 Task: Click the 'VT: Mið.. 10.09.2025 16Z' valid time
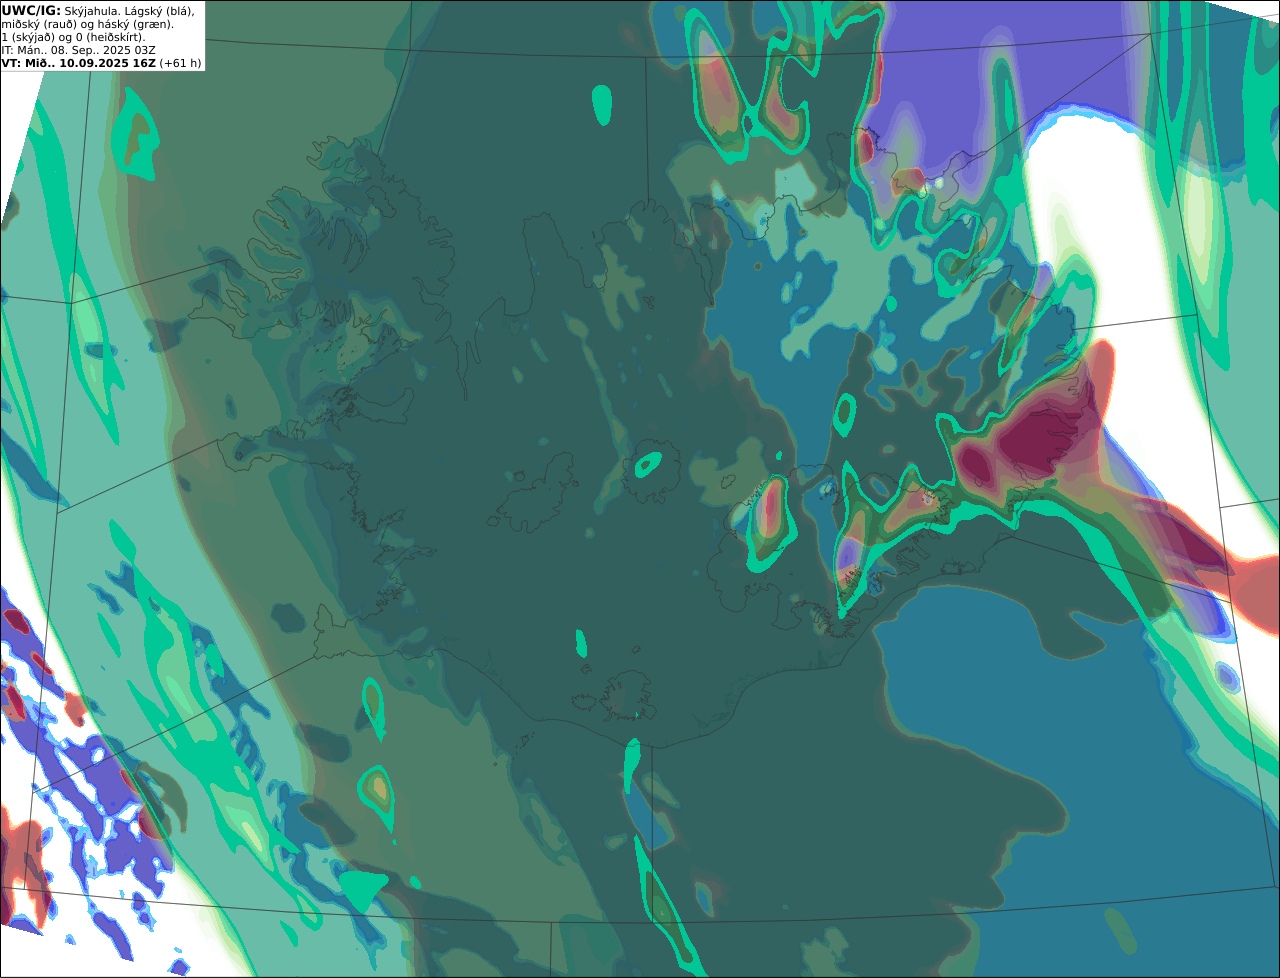[78, 63]
